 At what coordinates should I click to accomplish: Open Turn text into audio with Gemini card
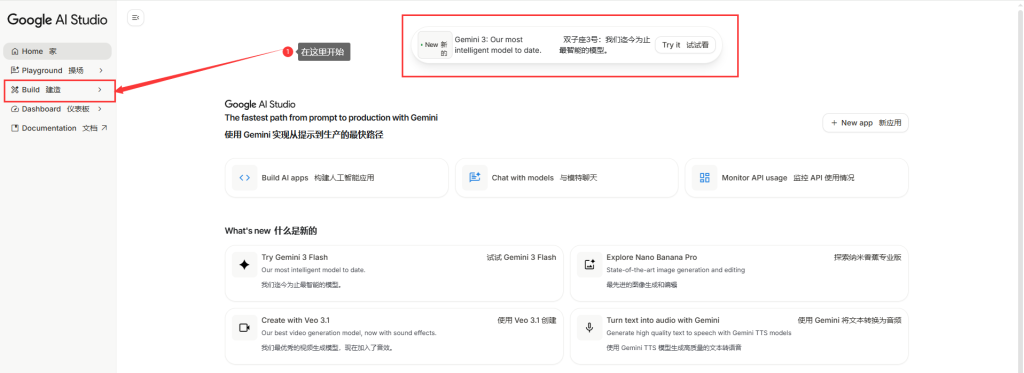pos(739,336)
